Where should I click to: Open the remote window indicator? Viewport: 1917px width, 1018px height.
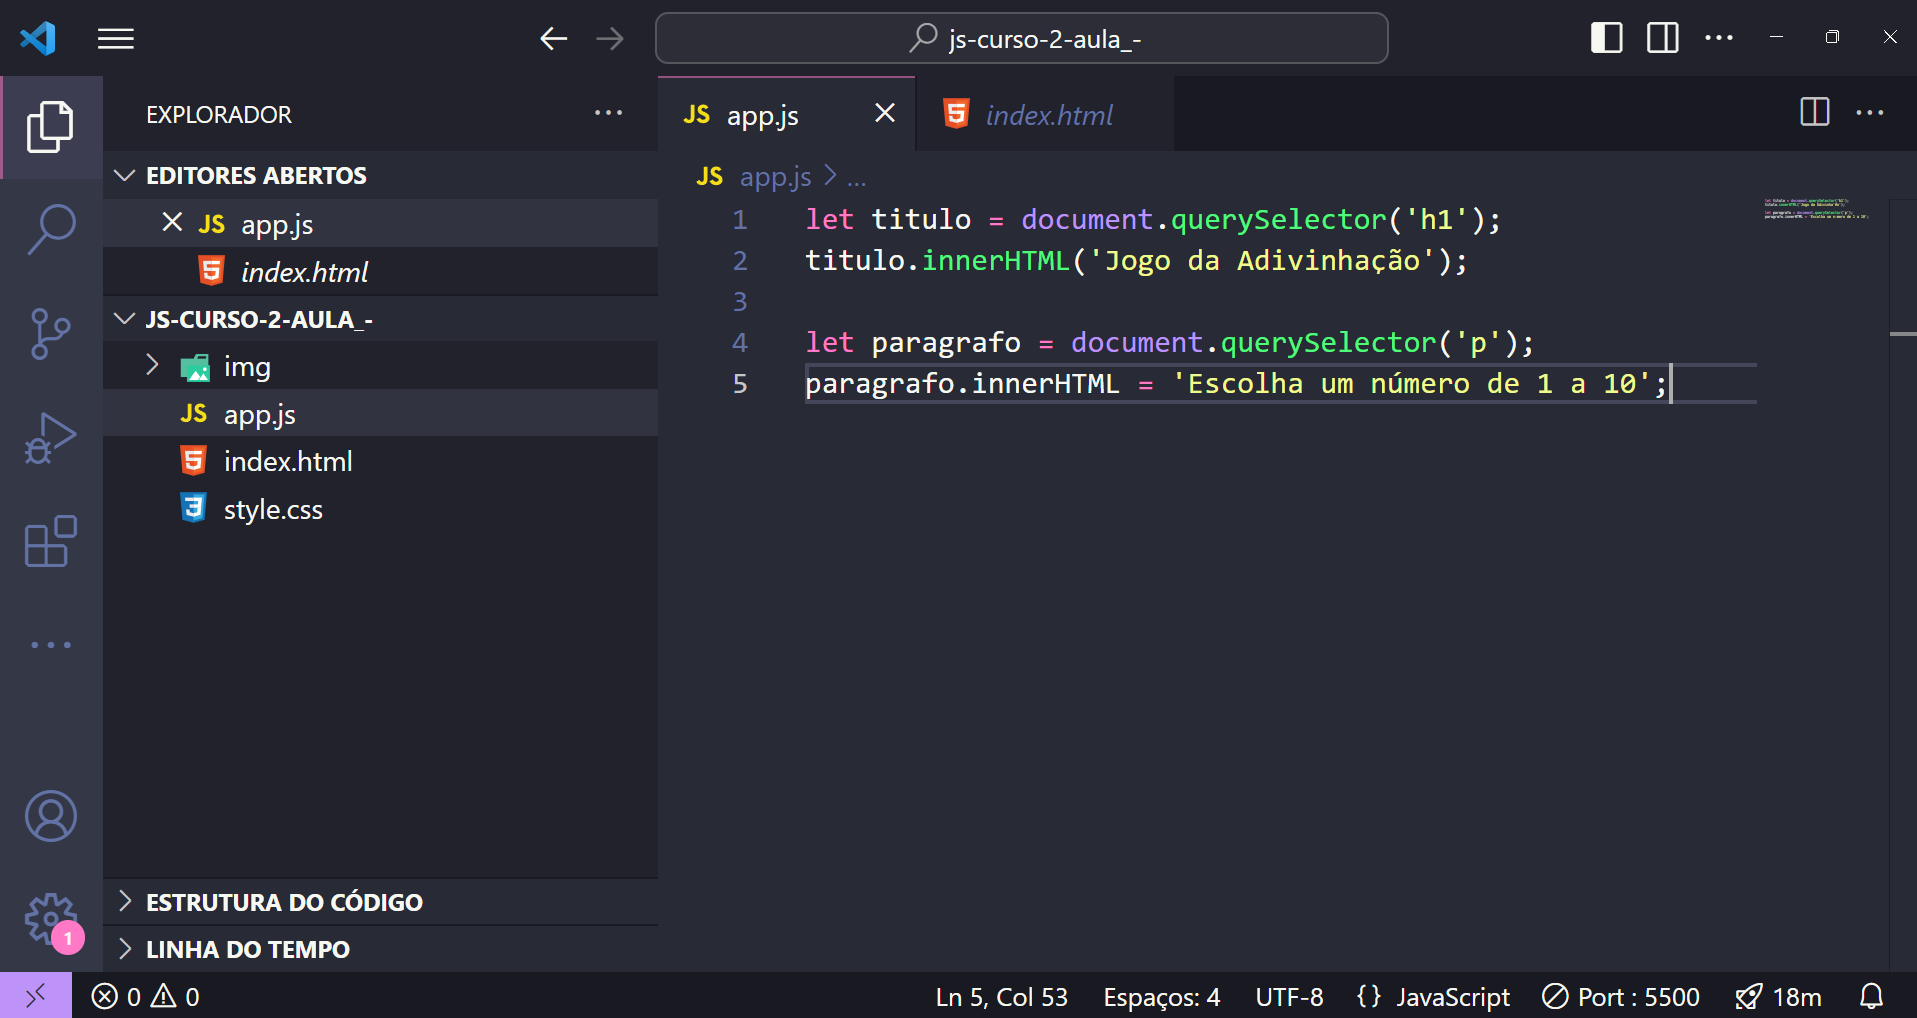click(x=35, y=996)
